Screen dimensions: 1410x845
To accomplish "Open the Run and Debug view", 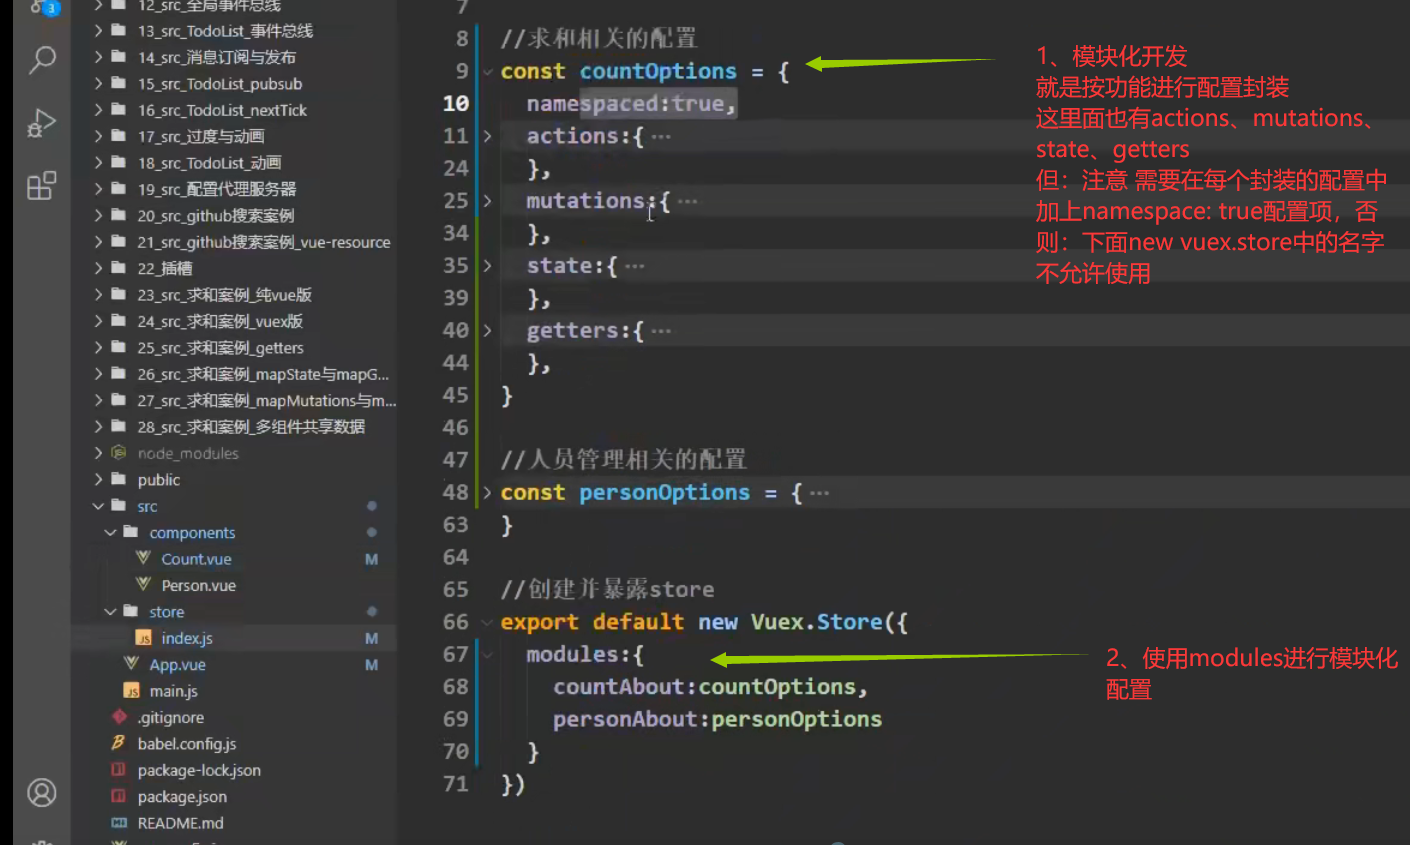I will pyautogui.click(x=42, y=123).
